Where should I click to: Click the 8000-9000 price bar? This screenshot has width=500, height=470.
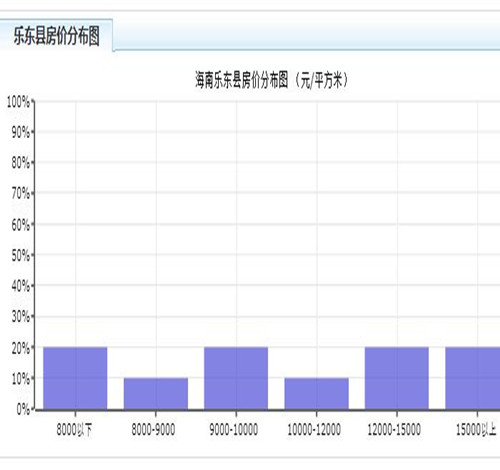point(156,394)
